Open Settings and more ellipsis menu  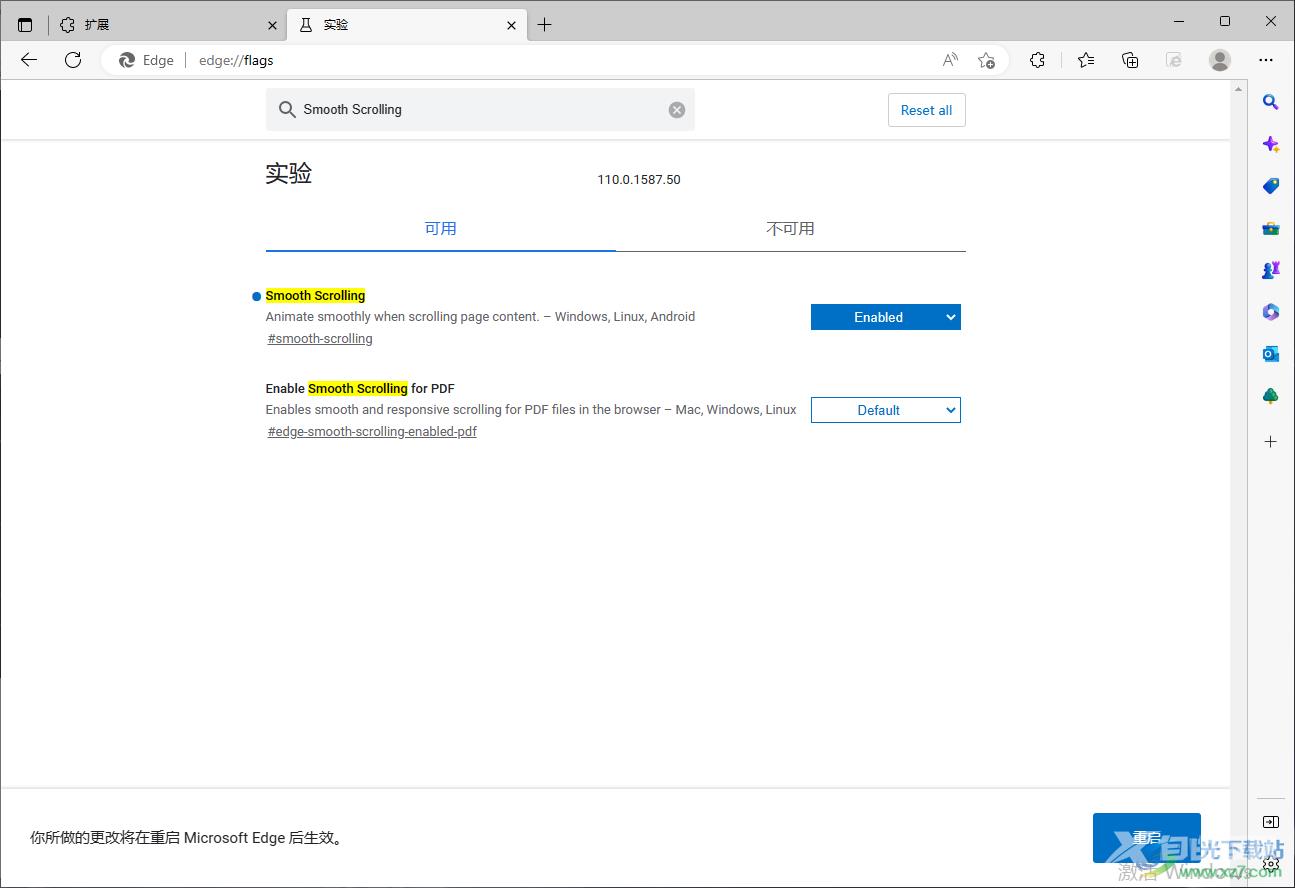[x=1268, y=60]
